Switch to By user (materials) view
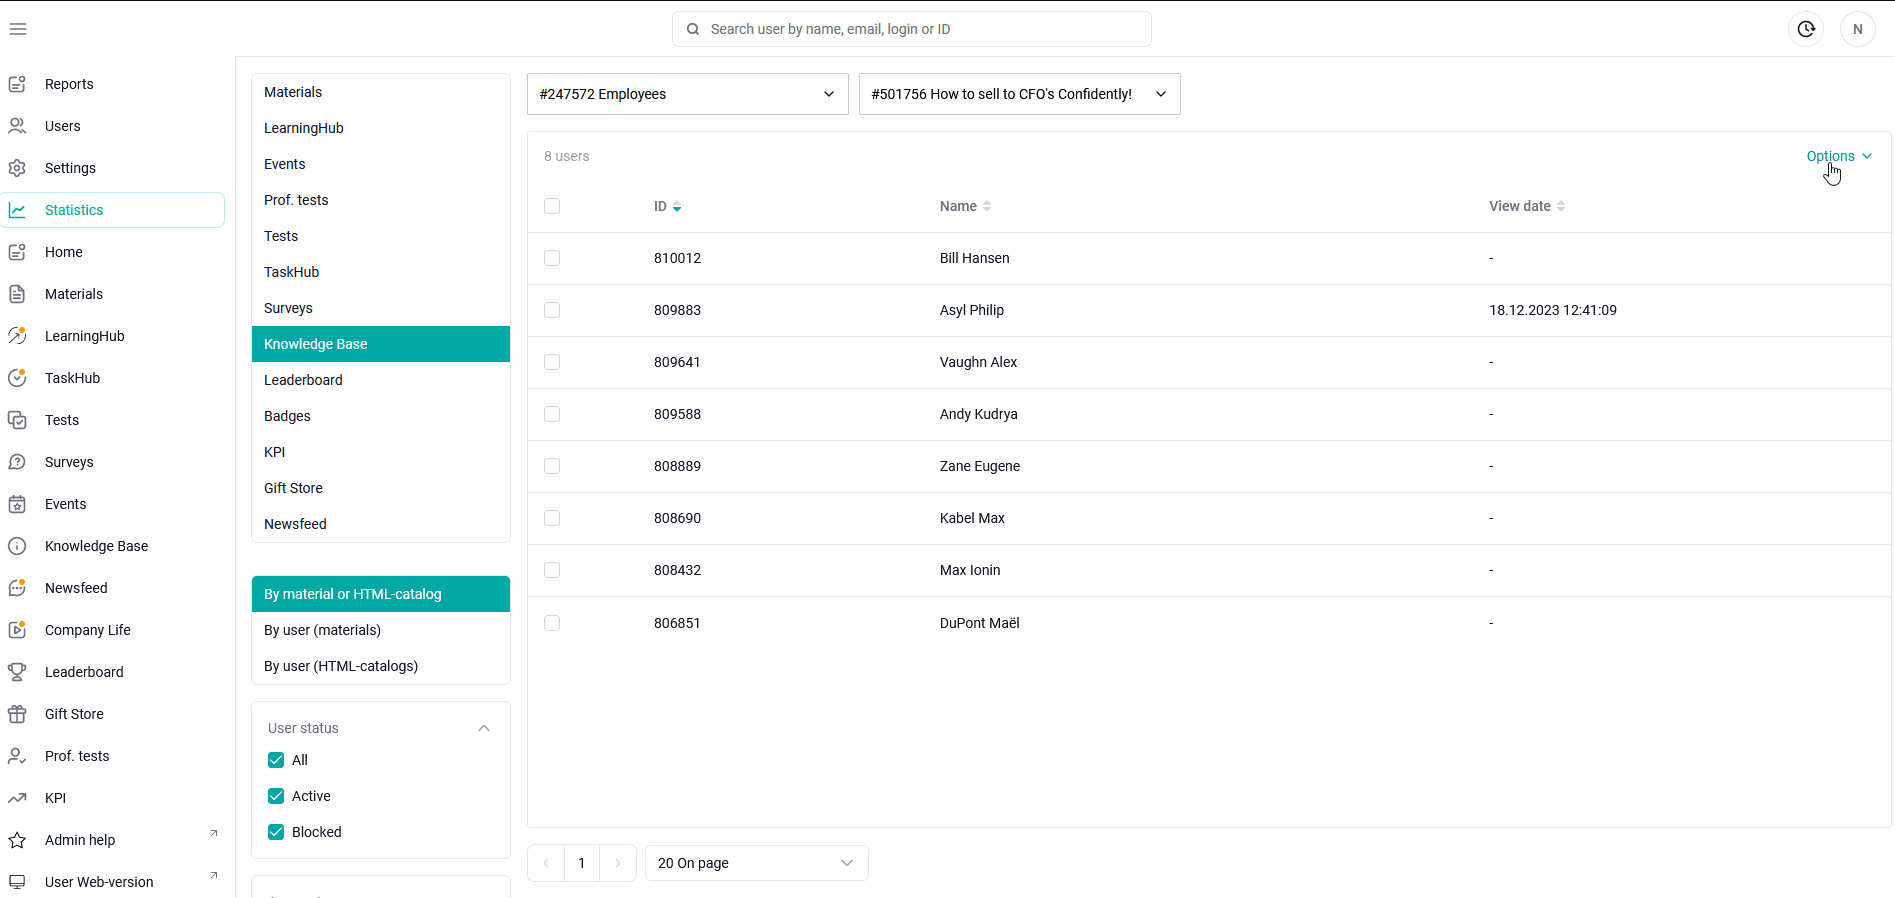This screenshot has height=898, width=1895. point(381,630)
